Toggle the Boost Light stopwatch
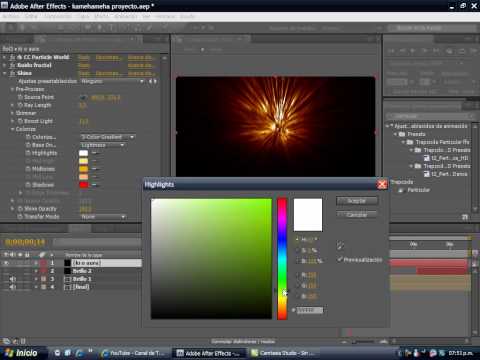The width and height of the screenshot is (480, 360). click(x=20, y=121)
